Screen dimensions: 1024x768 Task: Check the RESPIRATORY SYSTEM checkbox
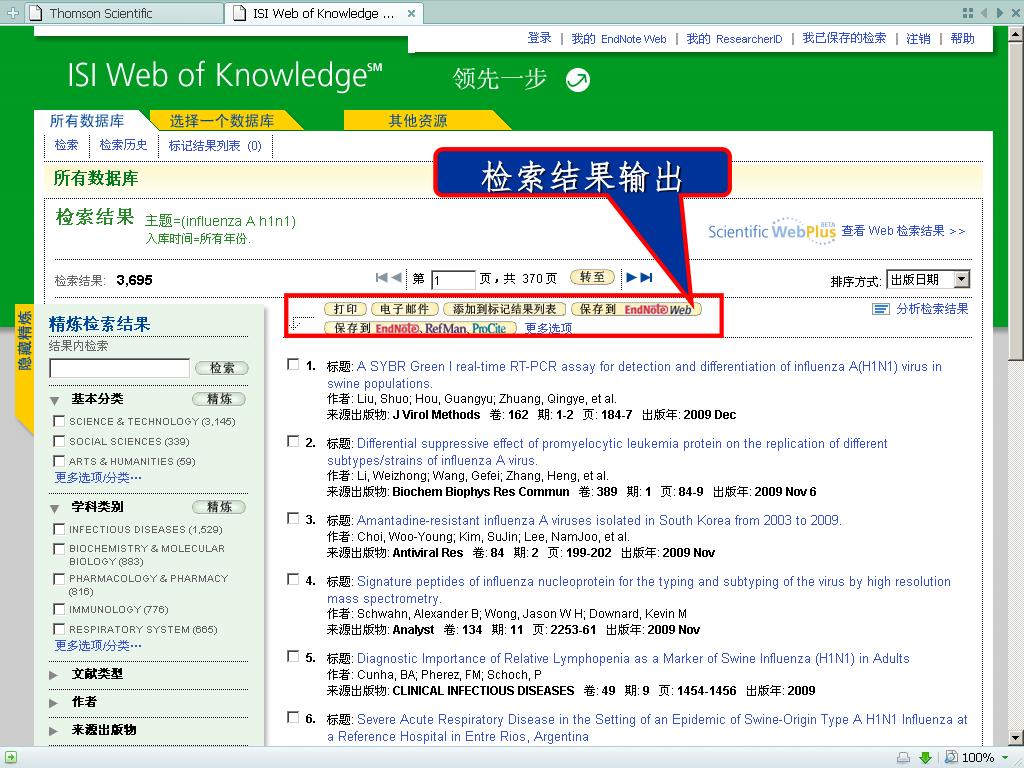(59, 629)
